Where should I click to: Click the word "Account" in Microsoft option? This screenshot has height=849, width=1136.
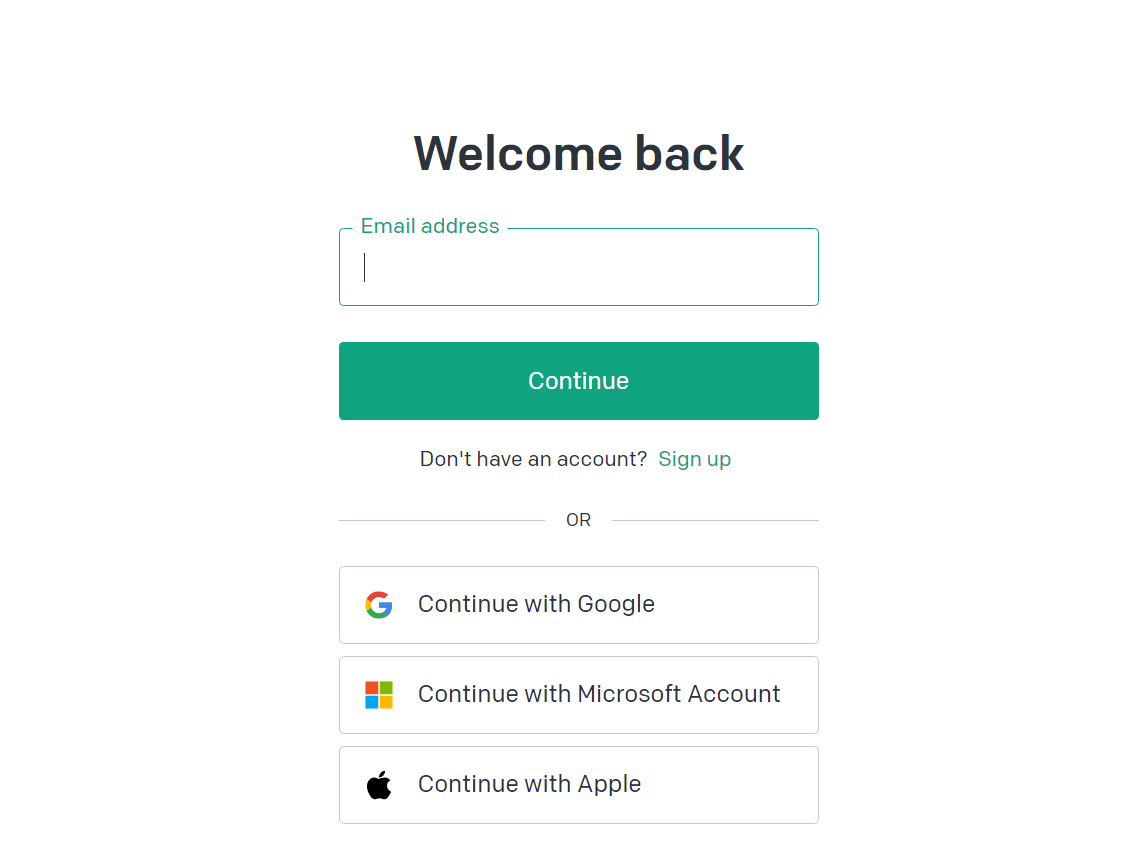[733, 694]
